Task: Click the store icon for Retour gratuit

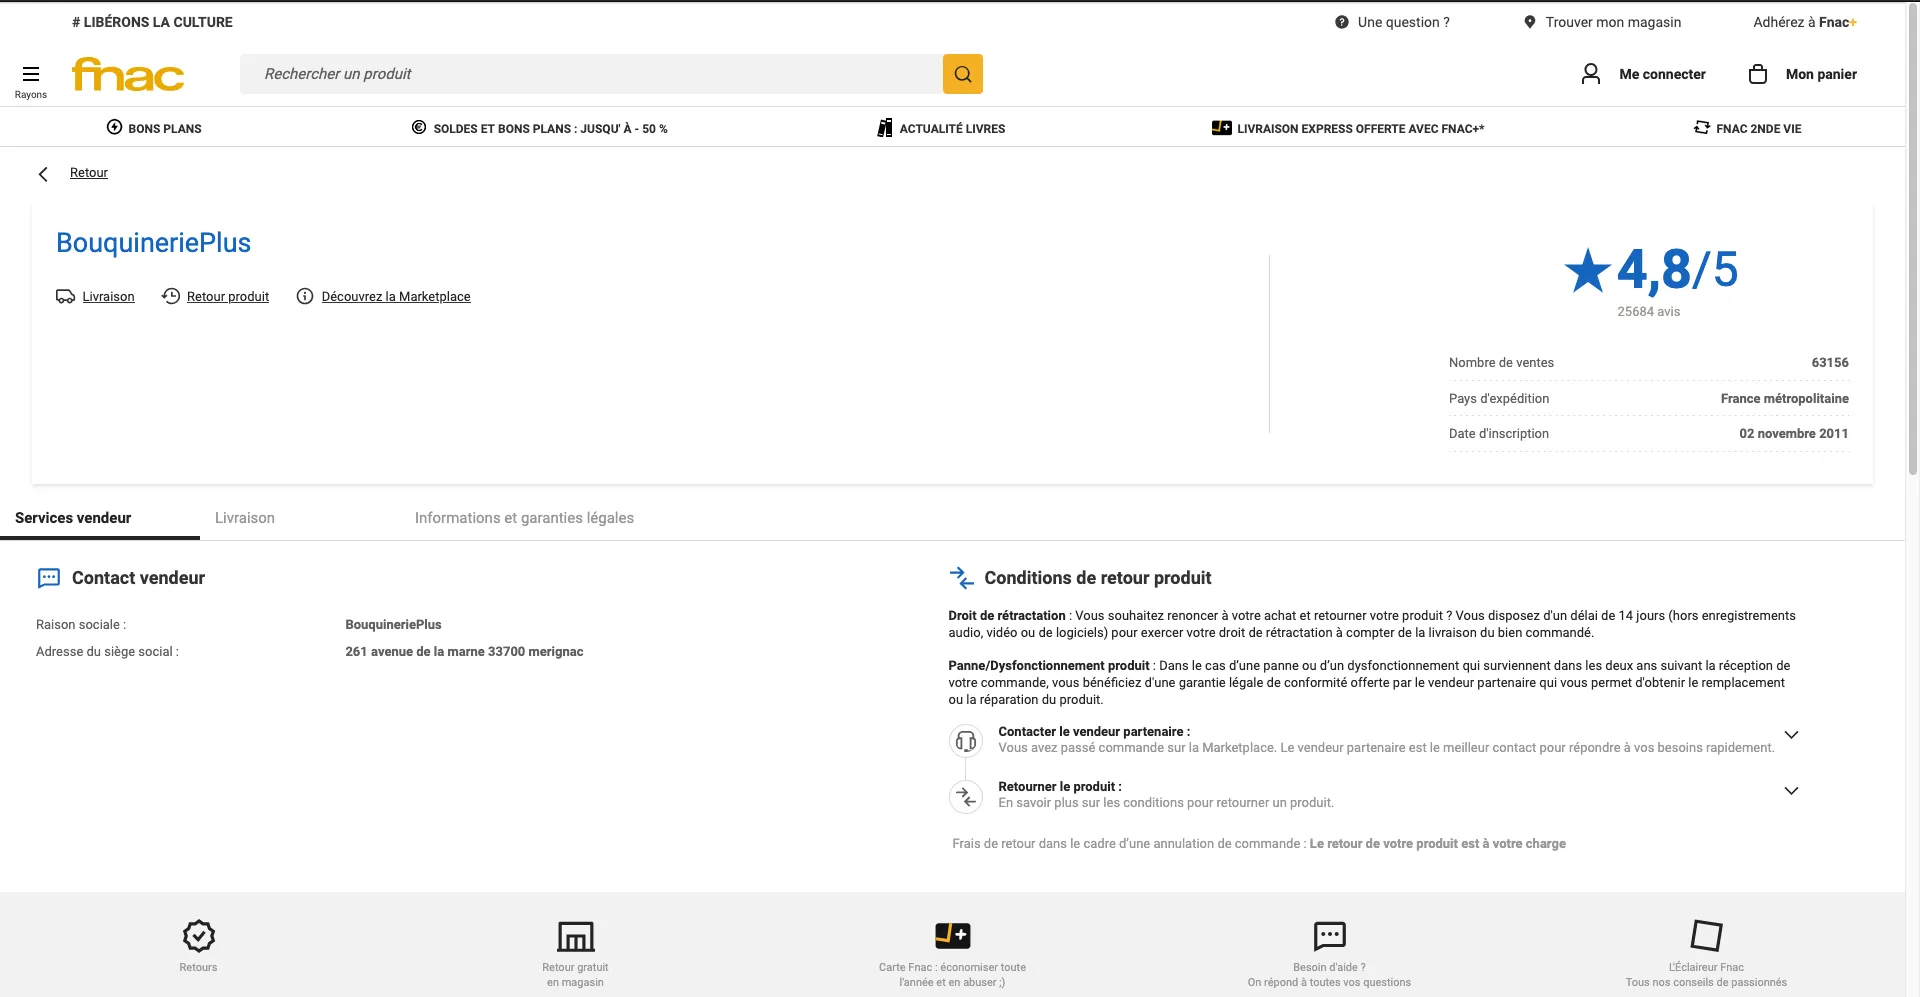Action: coord(575,937)
